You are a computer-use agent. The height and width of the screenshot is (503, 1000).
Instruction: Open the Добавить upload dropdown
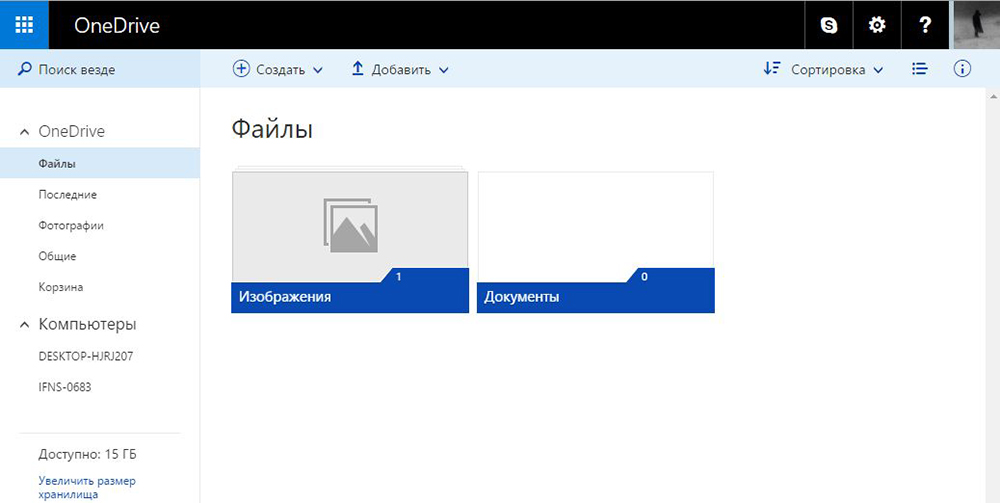click(x=400, y=70)
